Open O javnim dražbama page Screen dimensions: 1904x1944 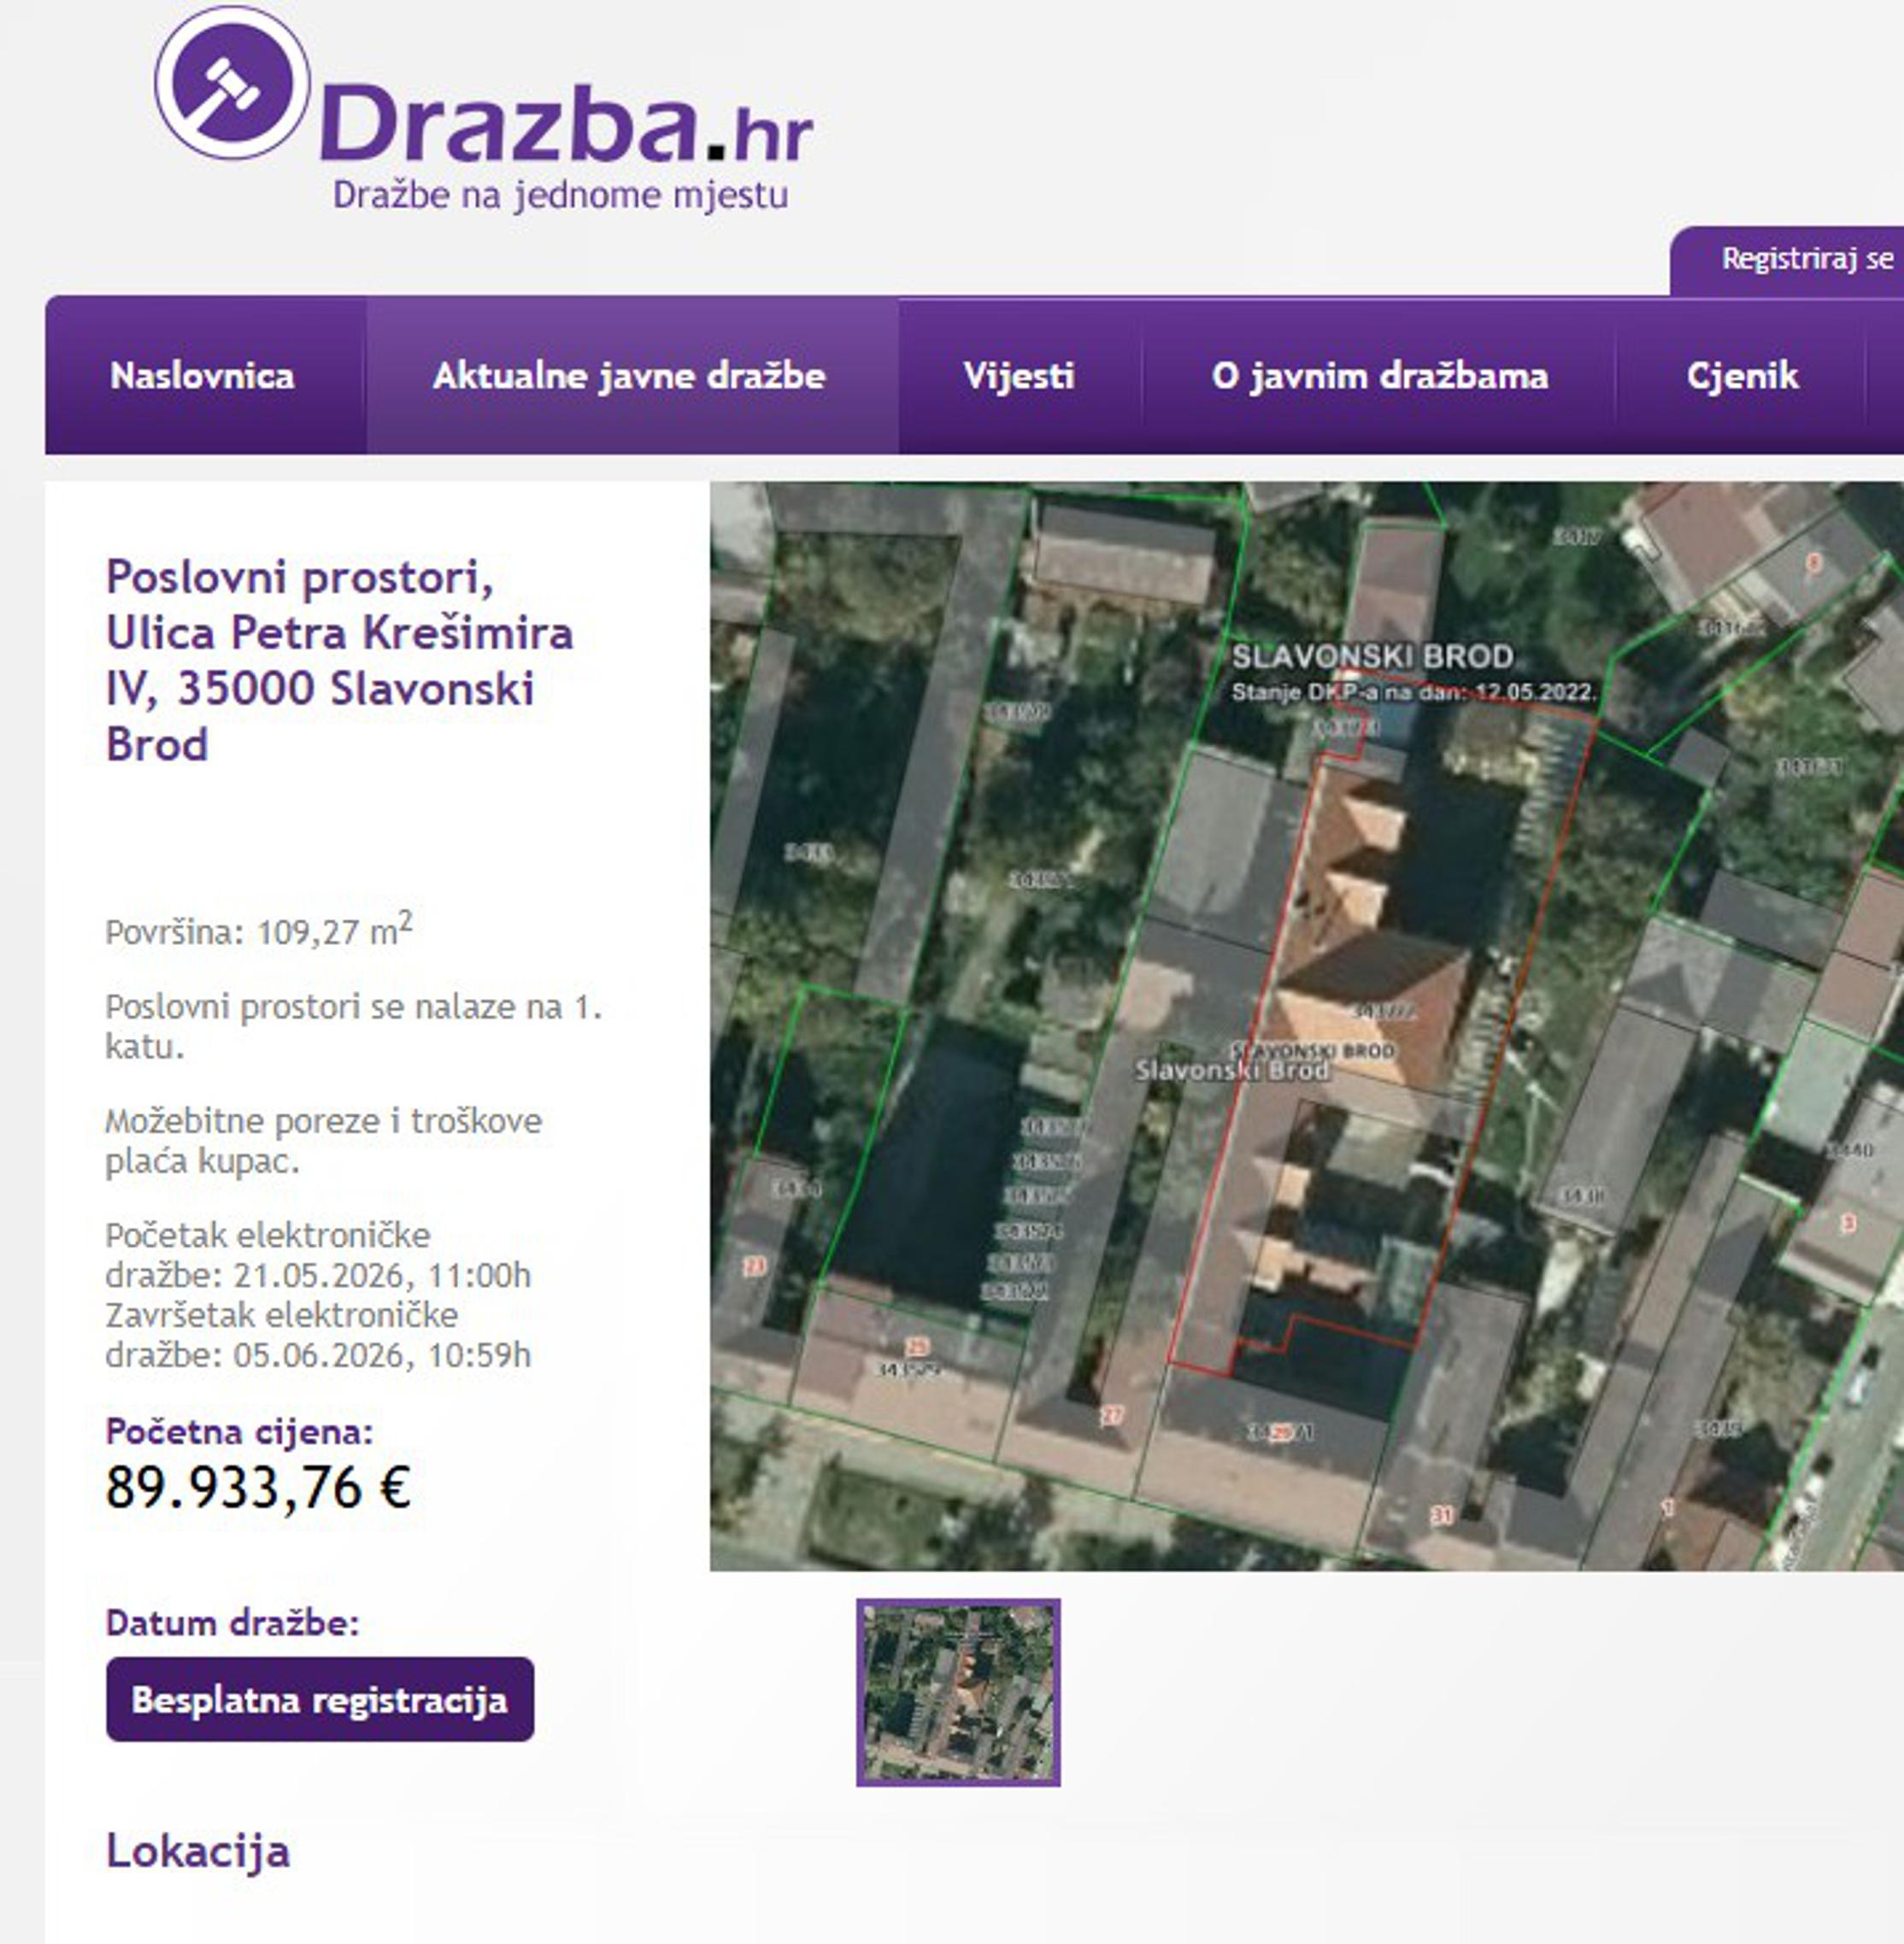tap(1379, 376)
